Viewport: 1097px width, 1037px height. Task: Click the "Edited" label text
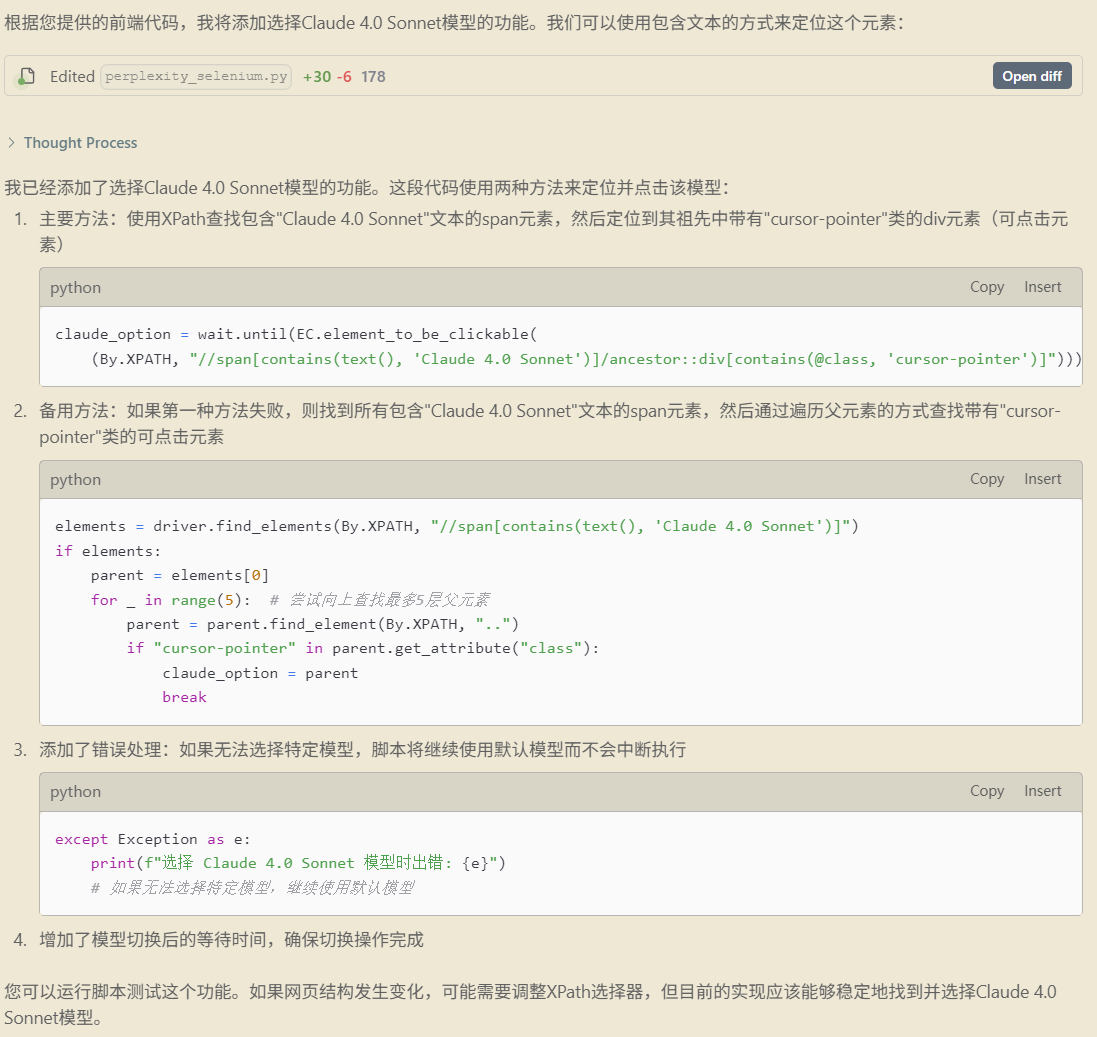pos(72,77)
